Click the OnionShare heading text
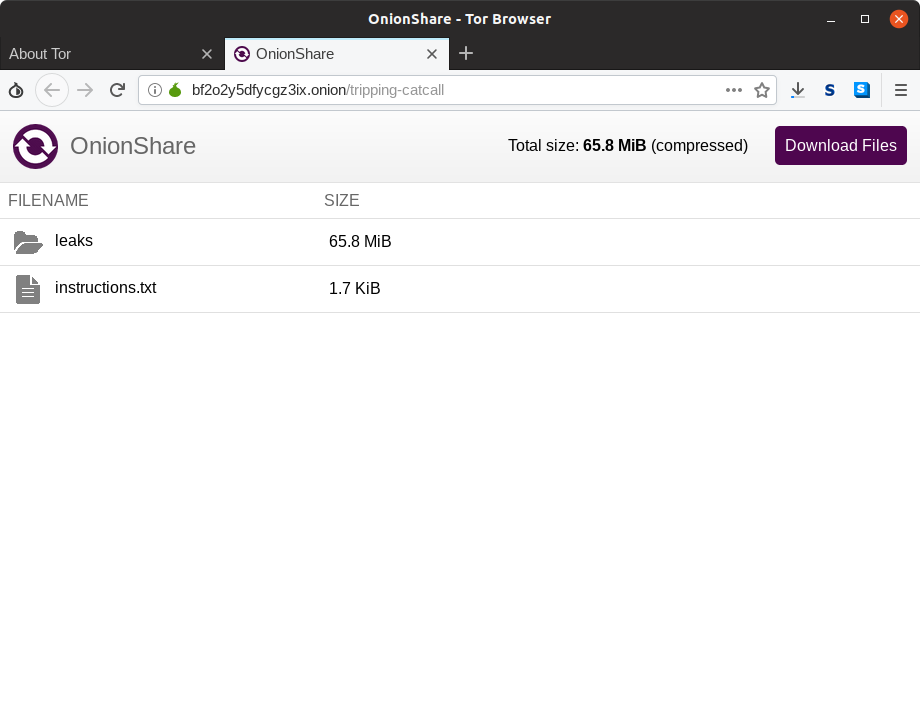Viewport: 920px width, 711px height. coord(133,146)
